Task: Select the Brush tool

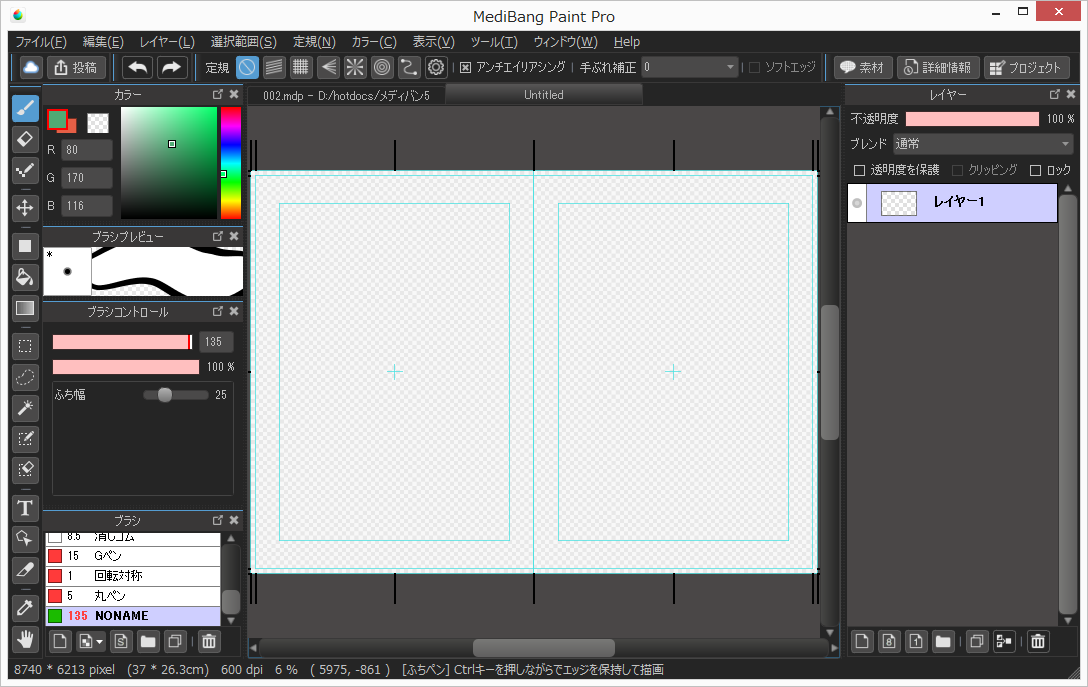Action: pos(25,108)
